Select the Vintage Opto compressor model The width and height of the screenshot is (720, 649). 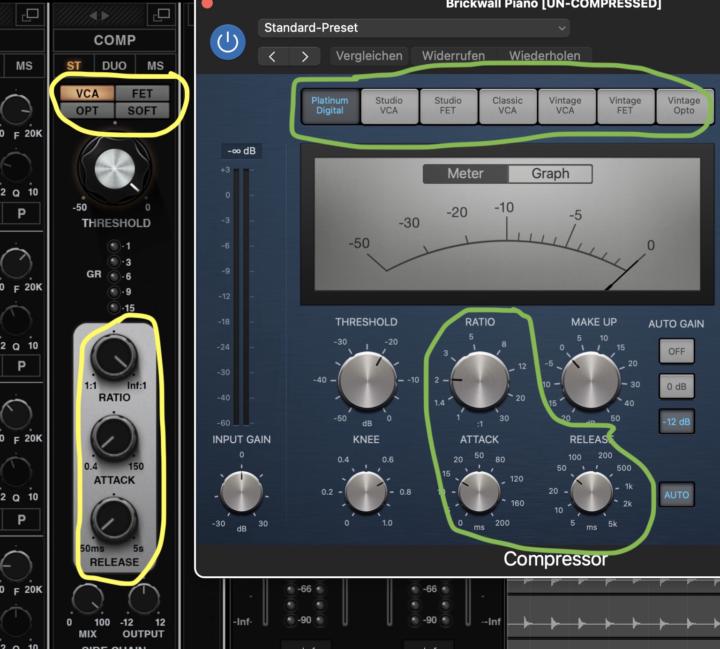click(684, 106)
